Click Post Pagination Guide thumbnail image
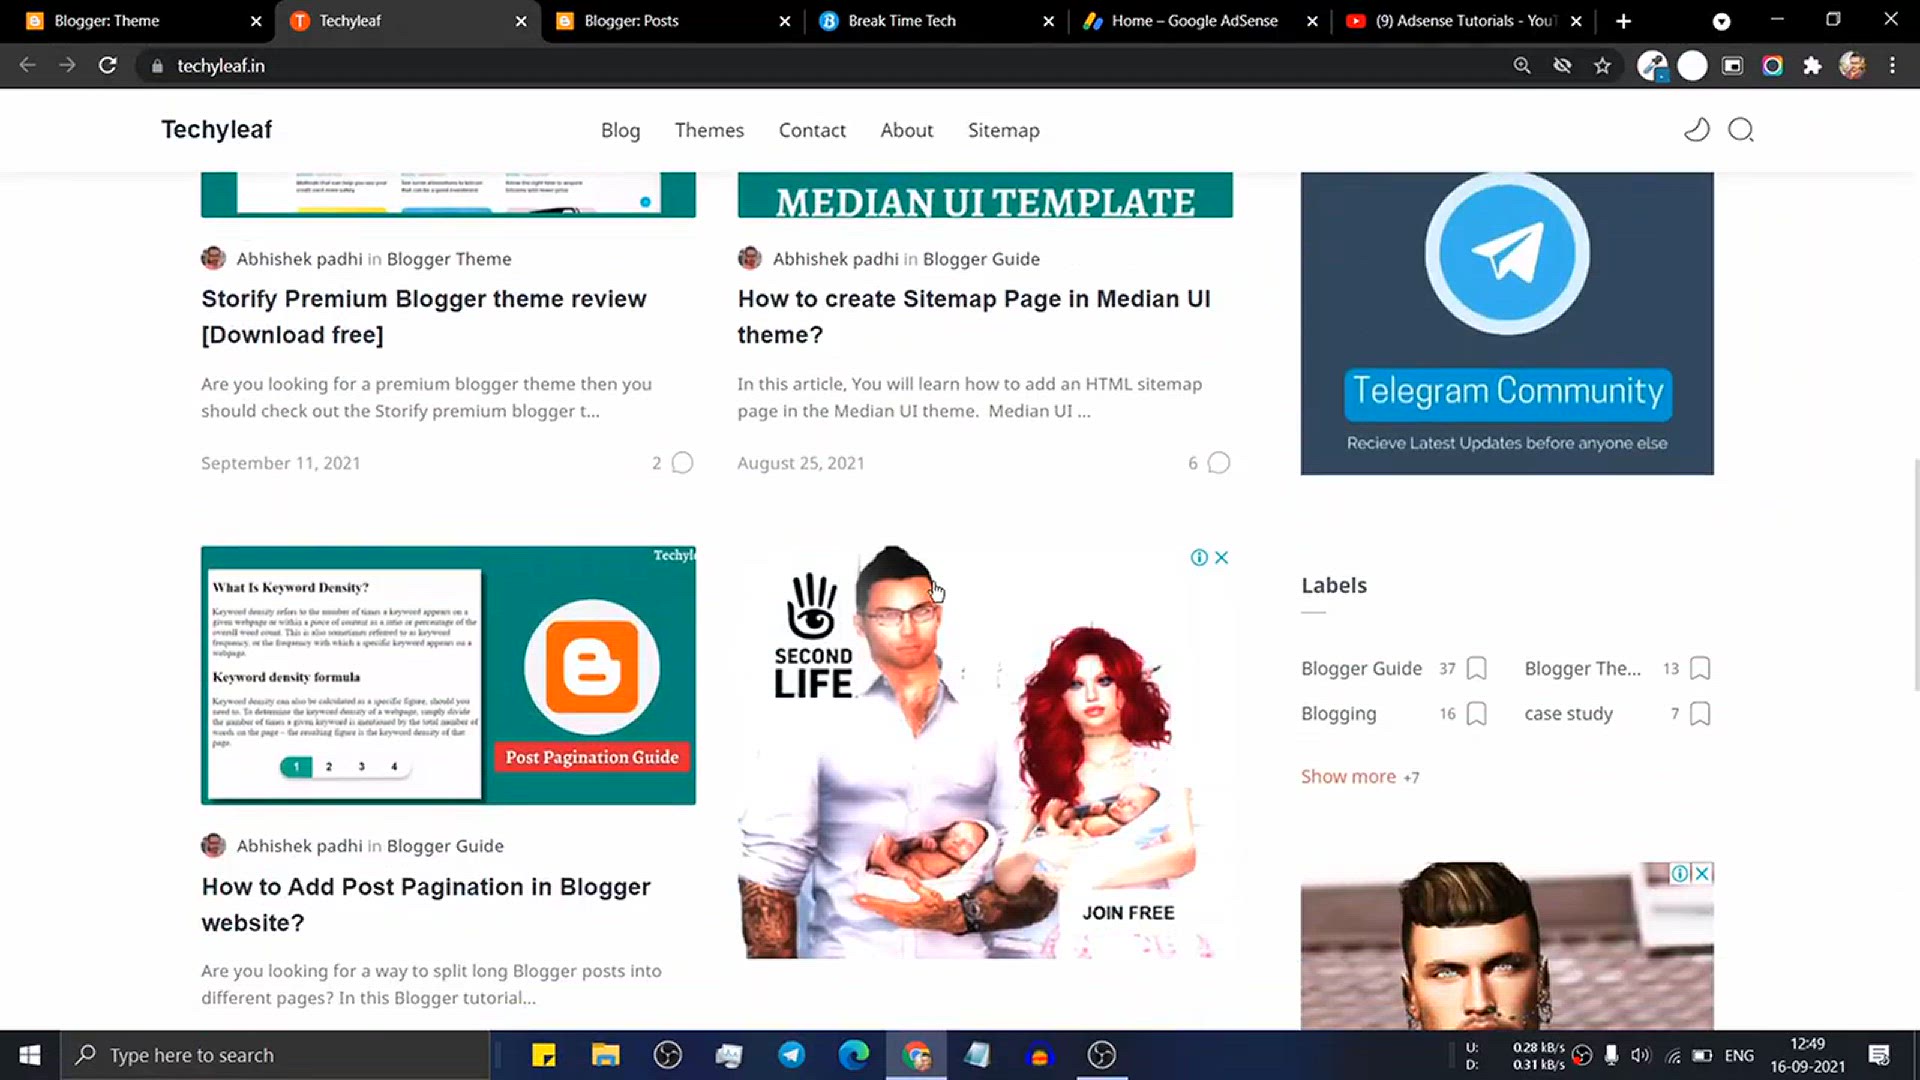 point(448,675)
